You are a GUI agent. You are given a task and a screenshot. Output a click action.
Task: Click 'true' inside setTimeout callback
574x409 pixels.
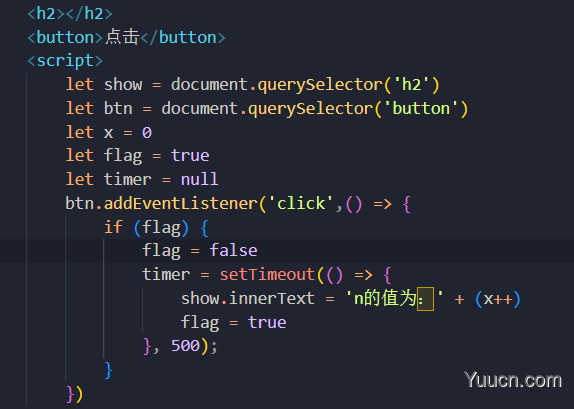tap(267, 323)
